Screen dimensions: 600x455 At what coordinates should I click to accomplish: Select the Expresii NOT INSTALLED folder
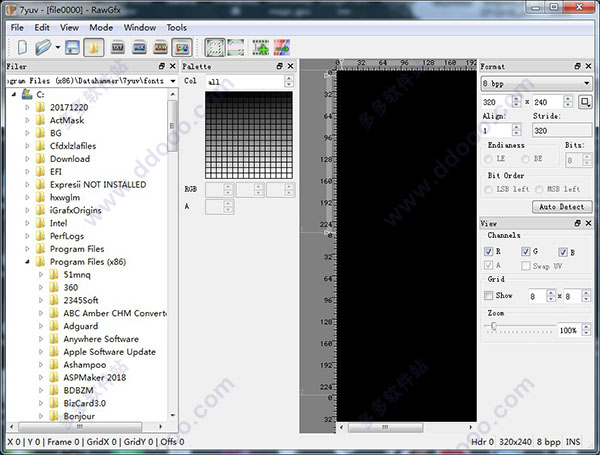(98, 184)
